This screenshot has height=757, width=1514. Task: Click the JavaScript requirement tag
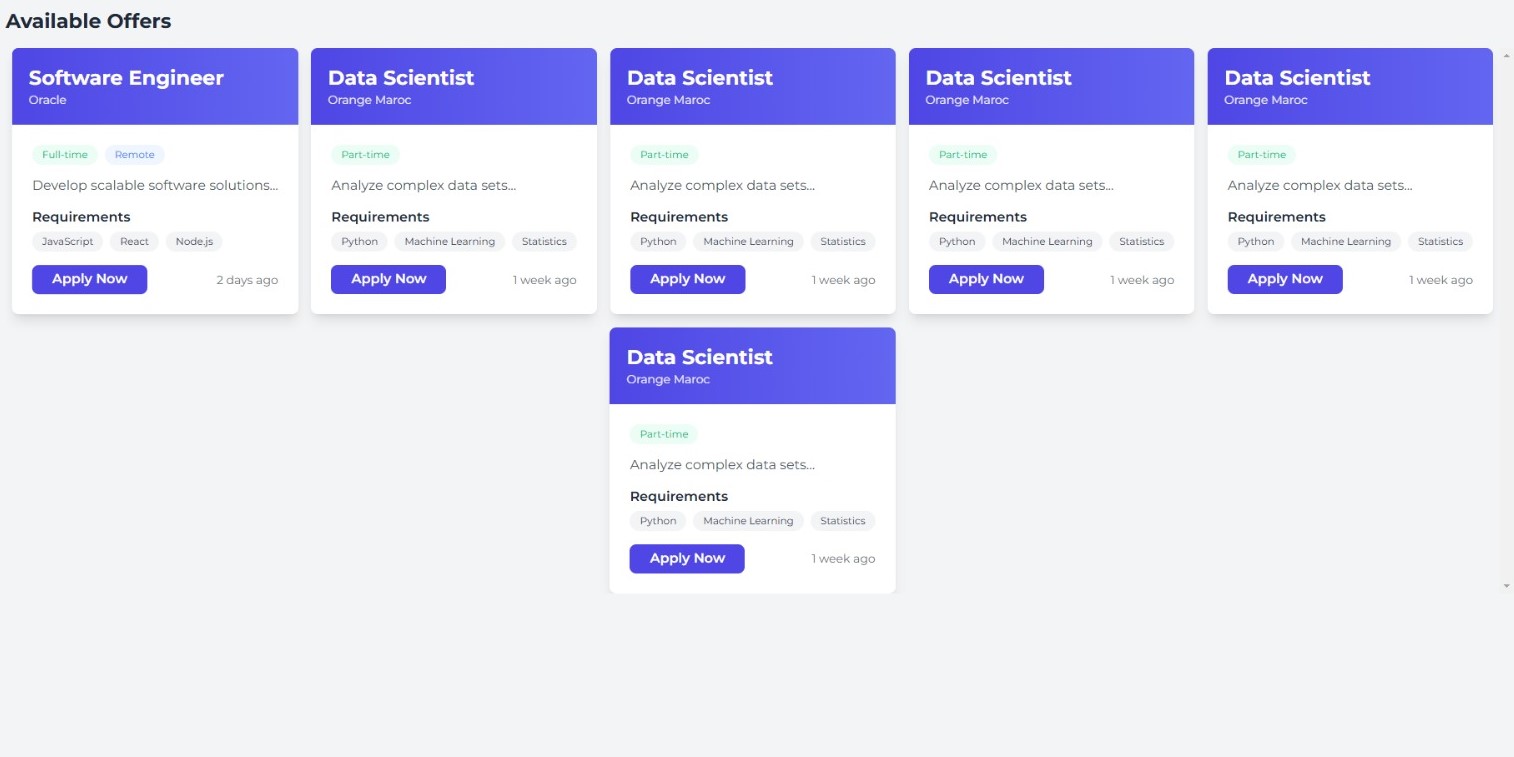(67, 241)
